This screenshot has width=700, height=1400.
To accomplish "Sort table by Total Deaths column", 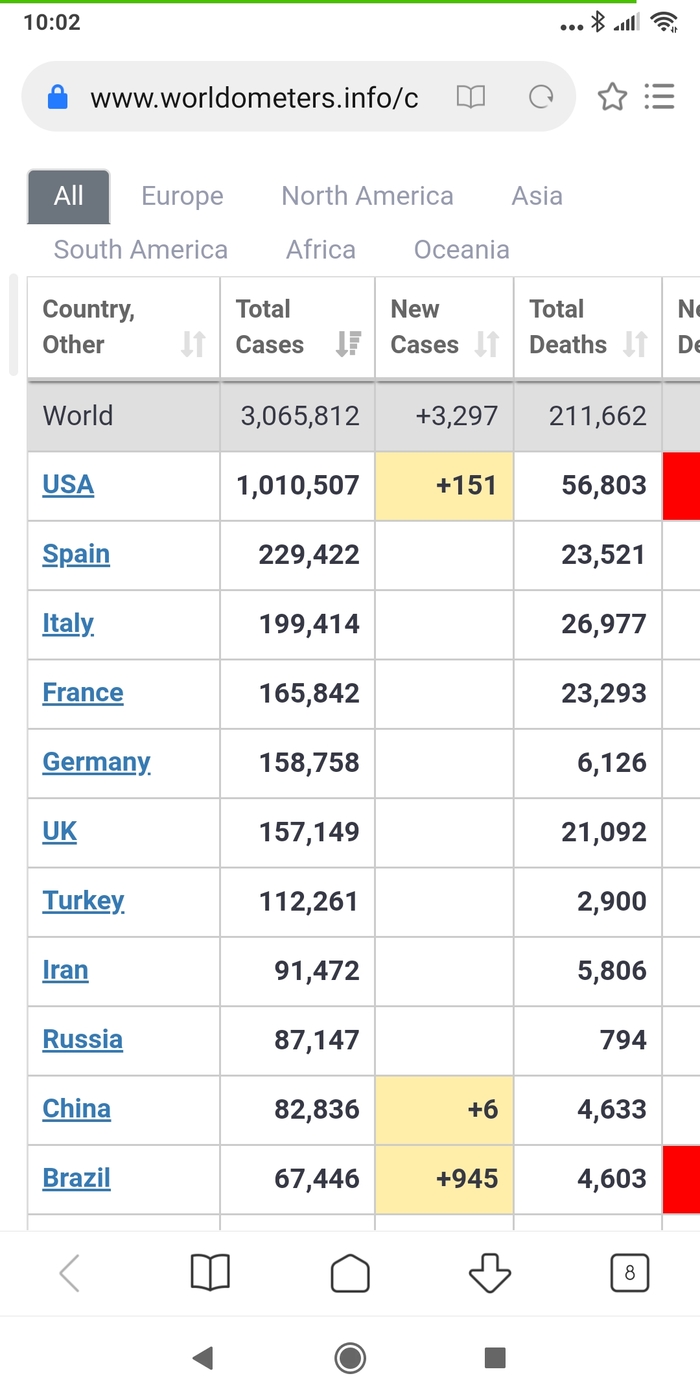I will (588, 328).
